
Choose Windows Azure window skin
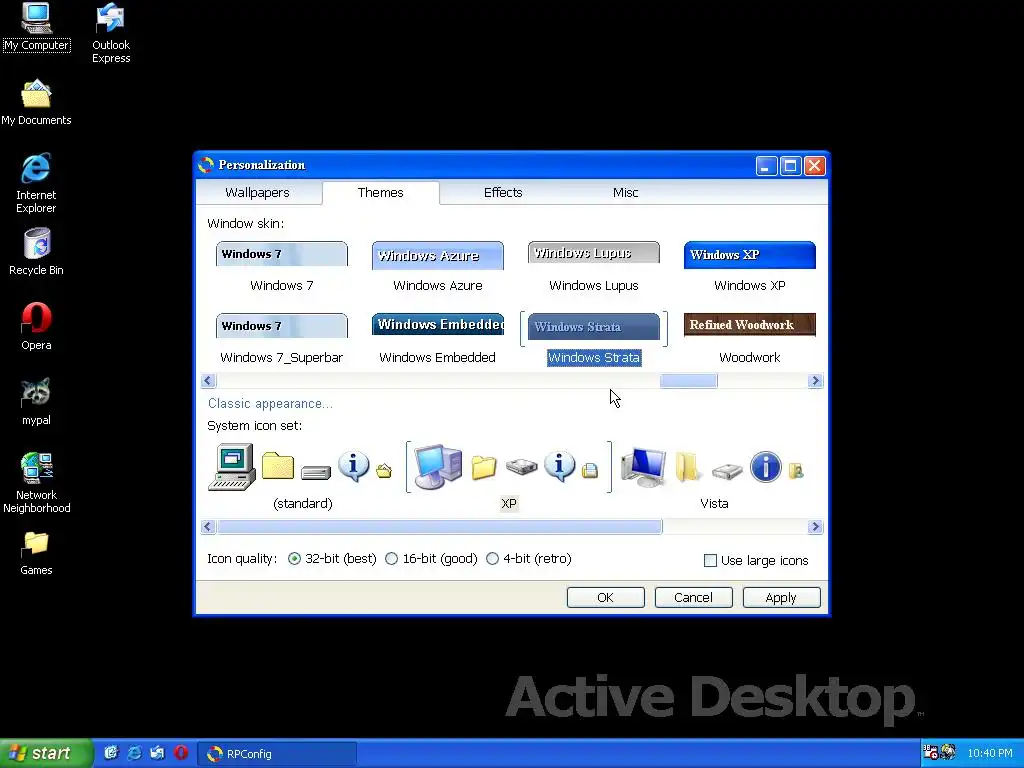(x=438, y=267)
